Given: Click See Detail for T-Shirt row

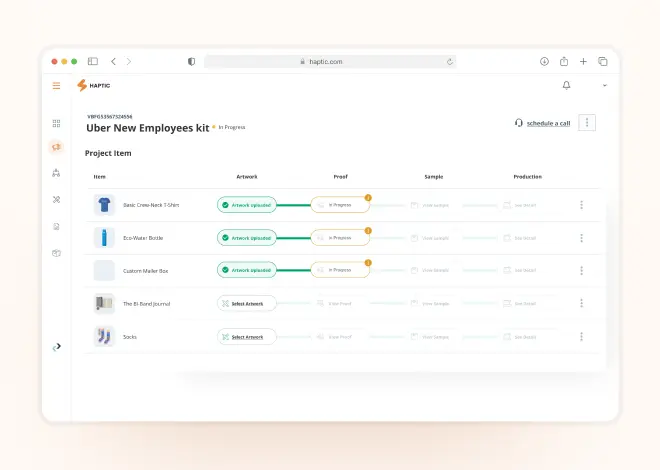Looking at the screenshot, I should pos(520,205).
